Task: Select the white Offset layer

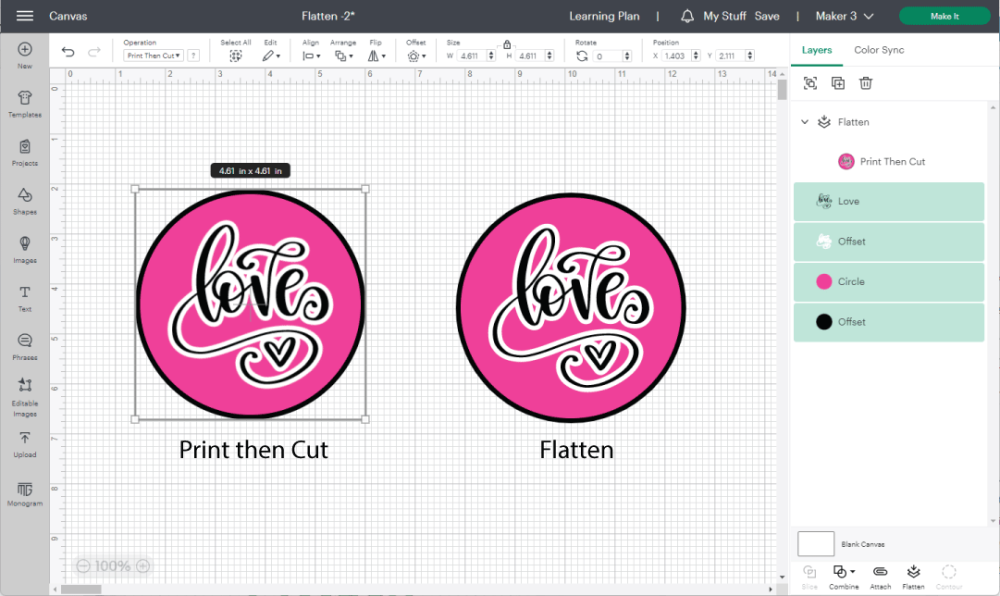Action: click(889, 242)
